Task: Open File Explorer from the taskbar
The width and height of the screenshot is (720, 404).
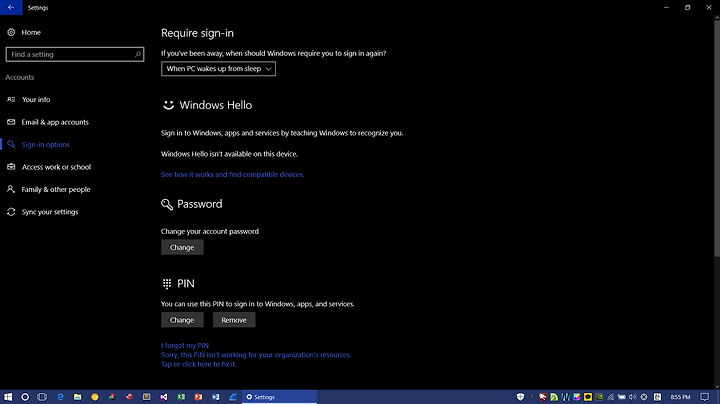Action: tap(78, 397)
